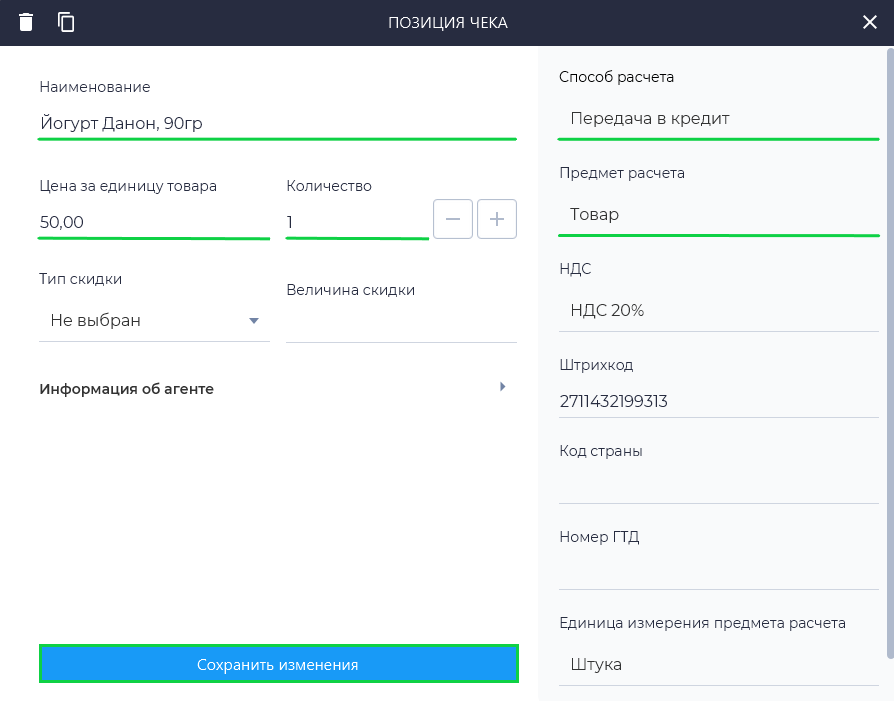Open the Способ расчета selector
Image resolution: width=894 pixels, height=701 pixels.
coord(718,119)
